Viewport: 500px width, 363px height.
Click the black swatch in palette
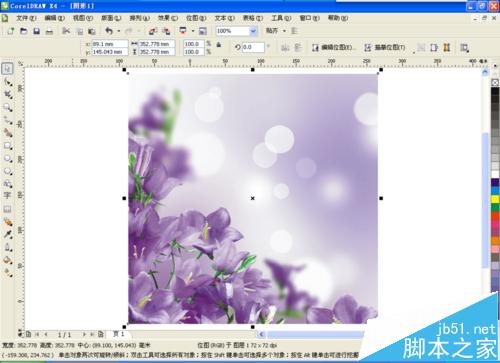495,91
